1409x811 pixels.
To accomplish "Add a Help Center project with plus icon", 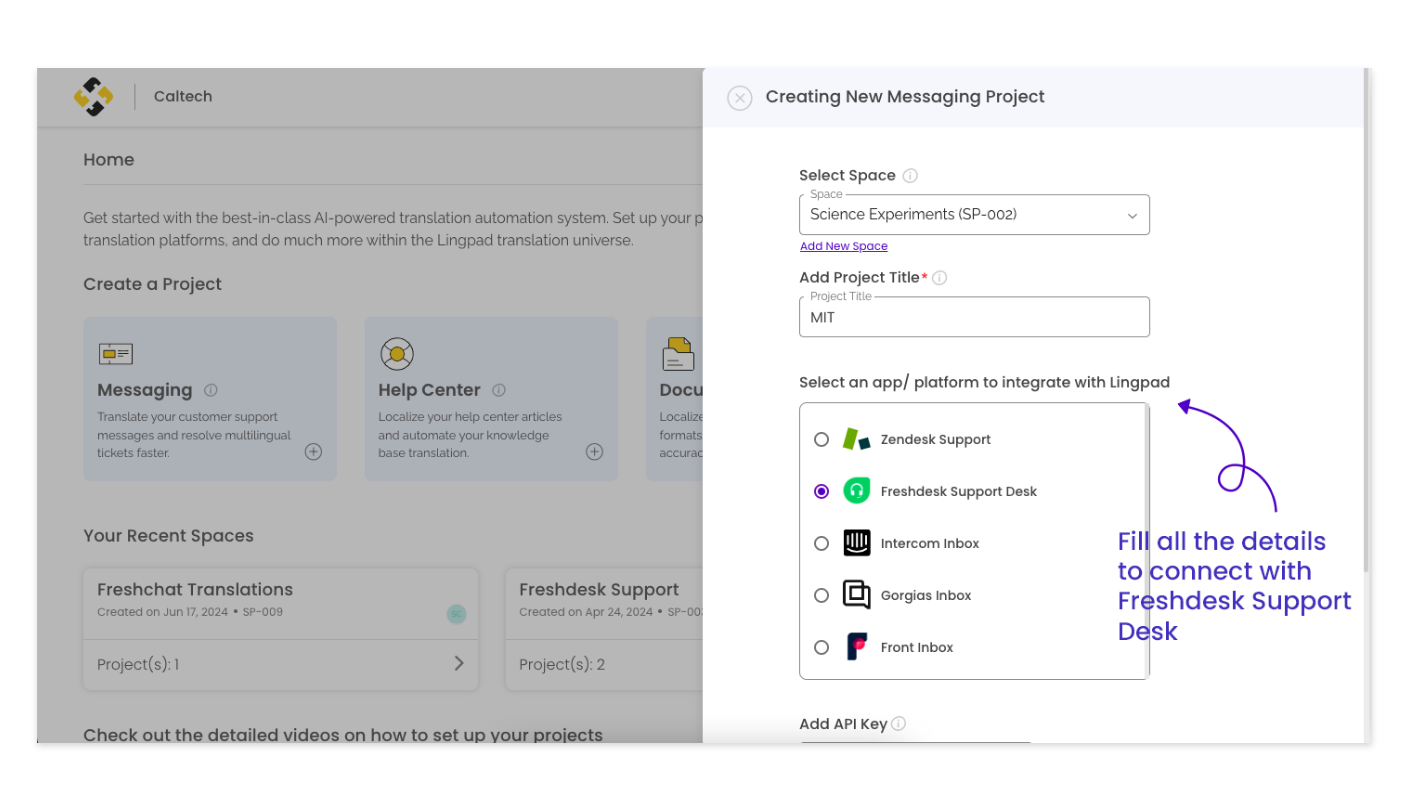I will pyautogui.click(x=594, y=452).
